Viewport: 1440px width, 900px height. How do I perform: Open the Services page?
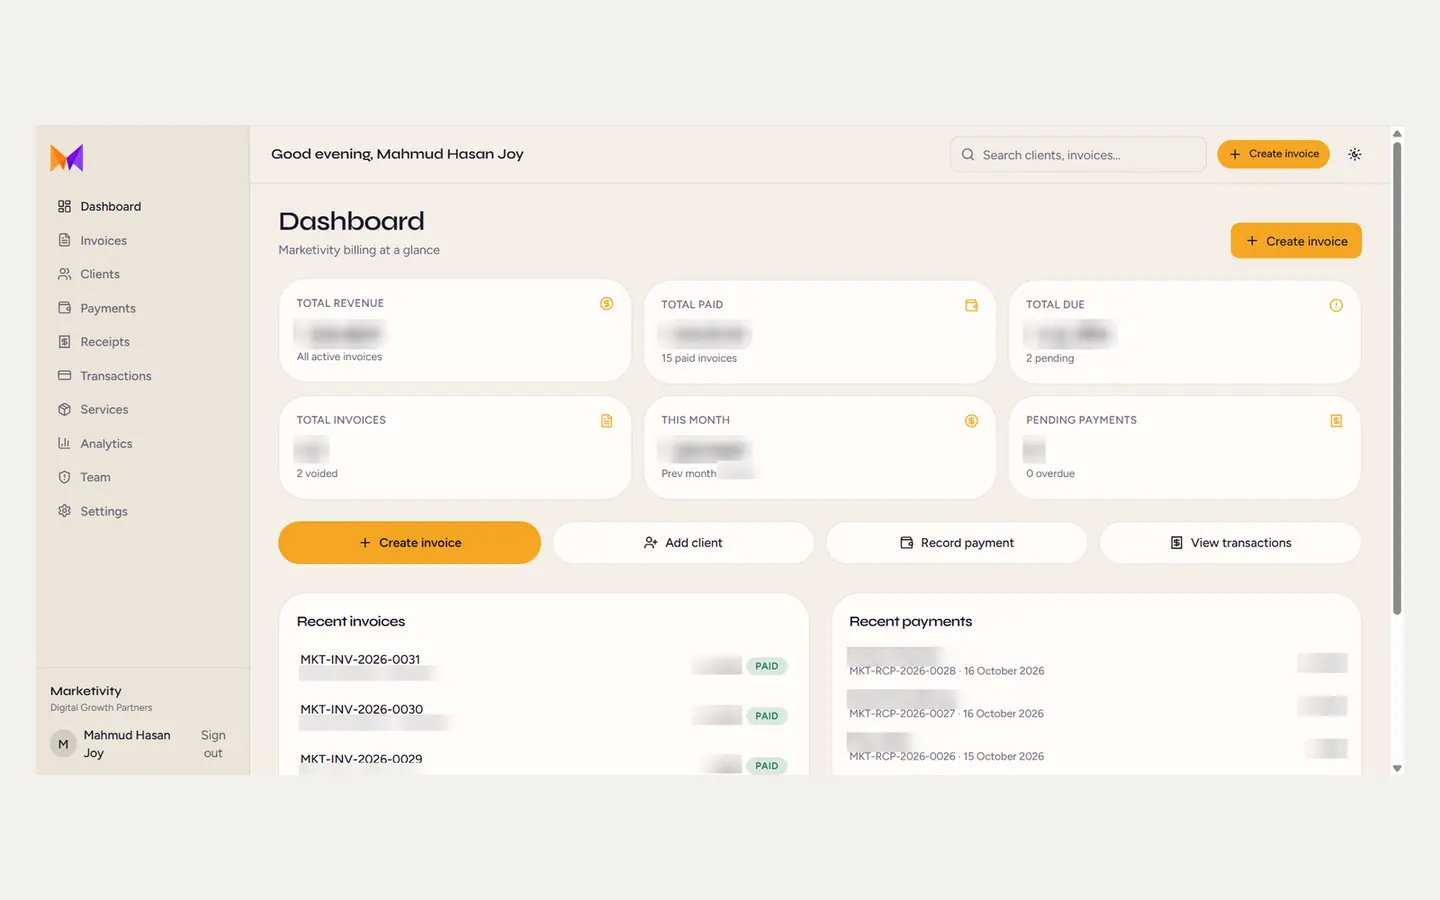click(104, 409)
